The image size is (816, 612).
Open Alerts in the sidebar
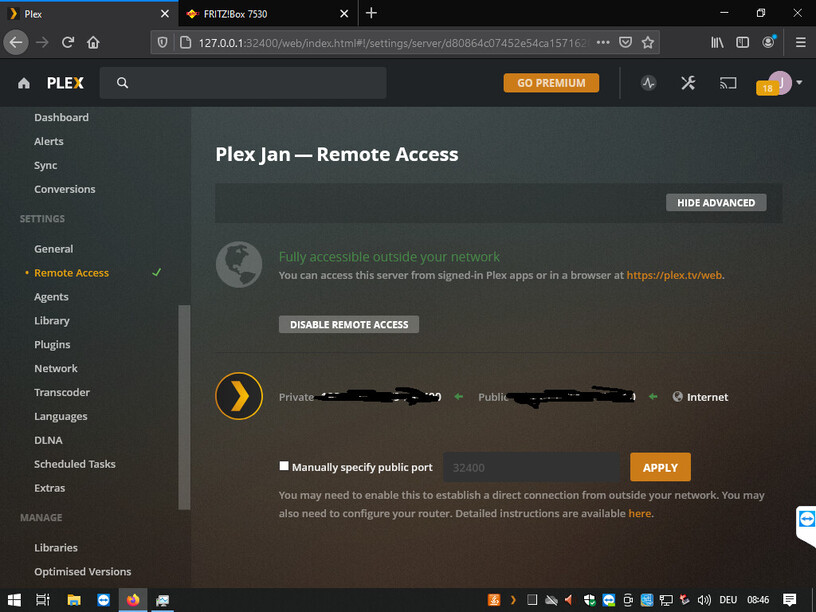pyautogui.click(x=49, y=142)
